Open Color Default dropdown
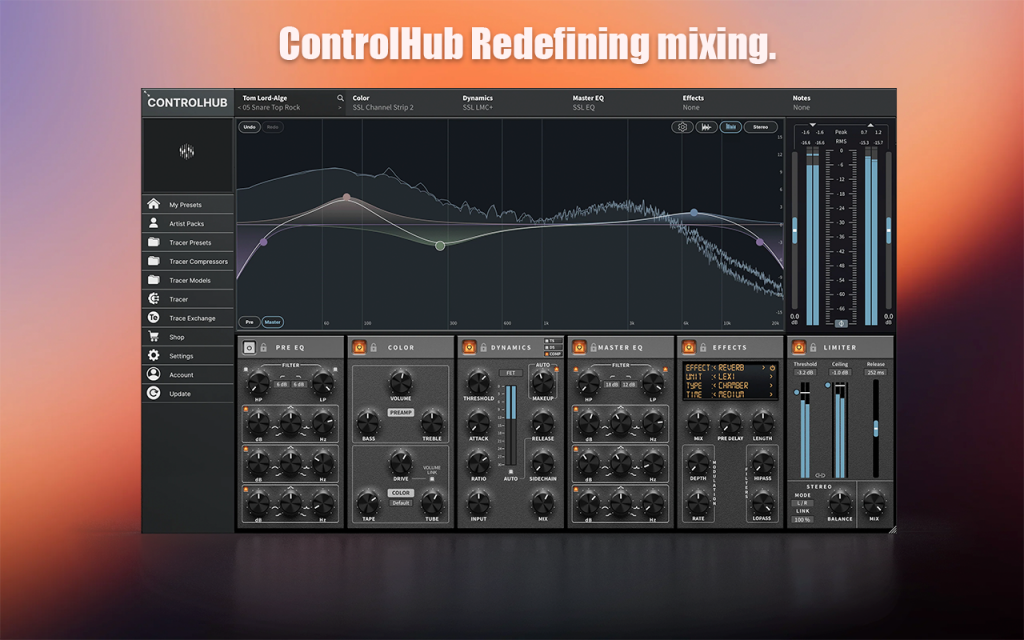Viewport: 1024px width, 640px height. [x=400, y=503]
